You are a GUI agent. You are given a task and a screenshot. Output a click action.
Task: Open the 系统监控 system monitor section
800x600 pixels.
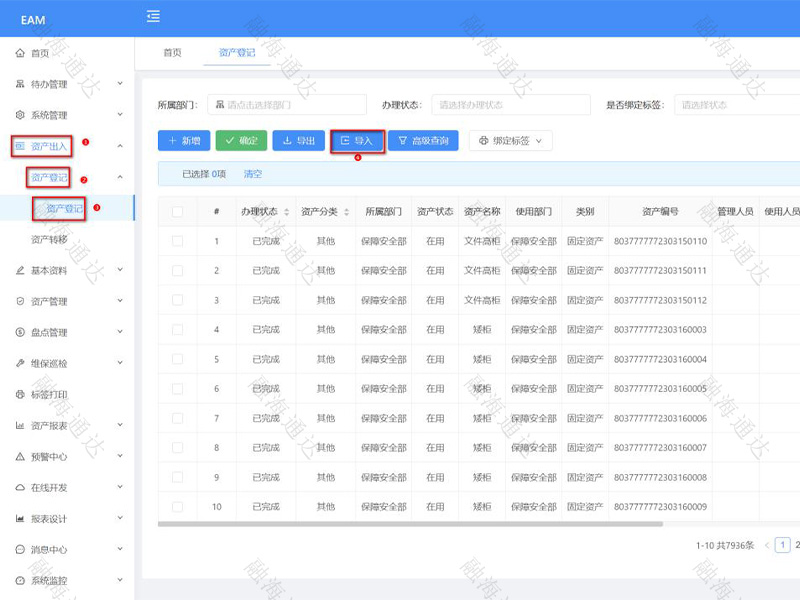click(50, 578)
